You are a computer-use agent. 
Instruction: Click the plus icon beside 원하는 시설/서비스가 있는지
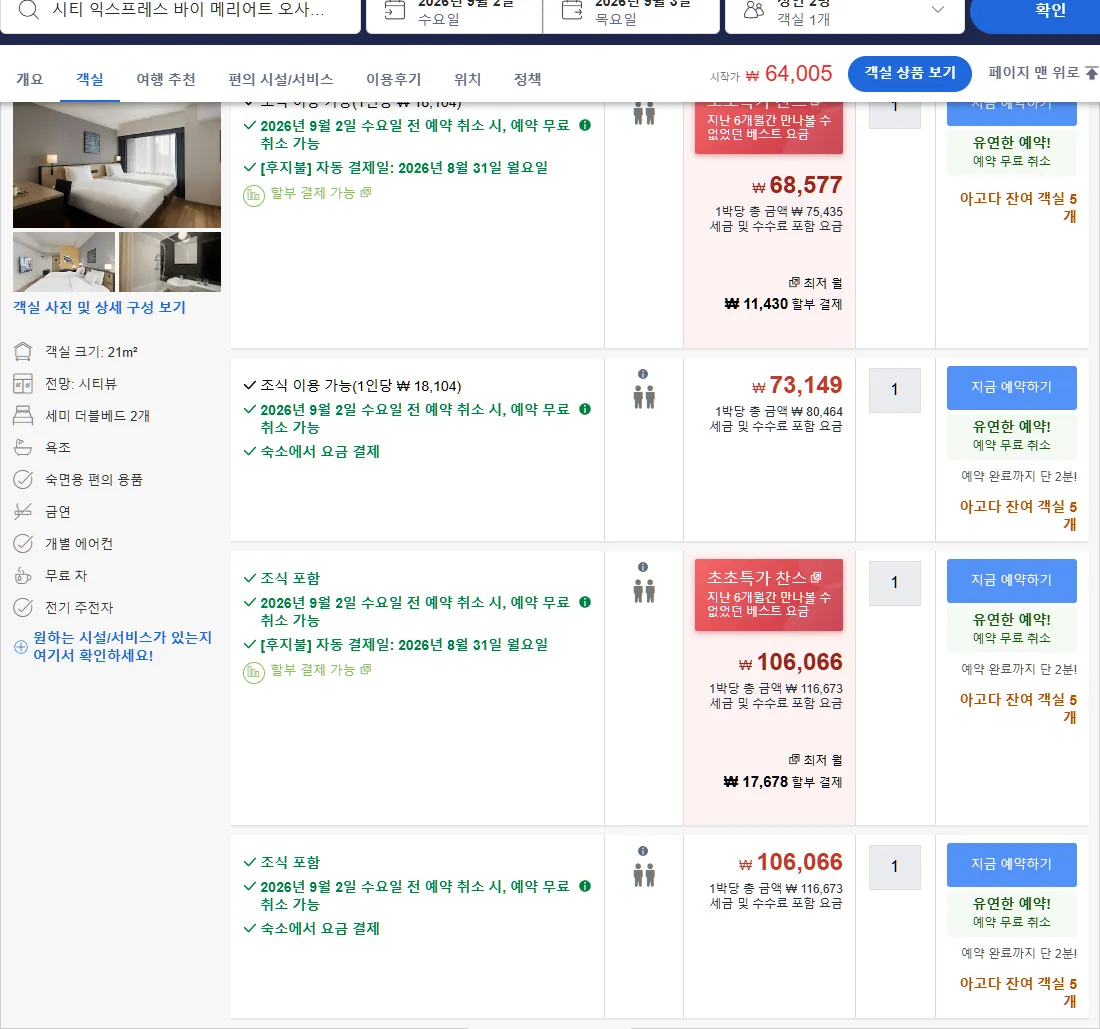[x=21, y=647]
